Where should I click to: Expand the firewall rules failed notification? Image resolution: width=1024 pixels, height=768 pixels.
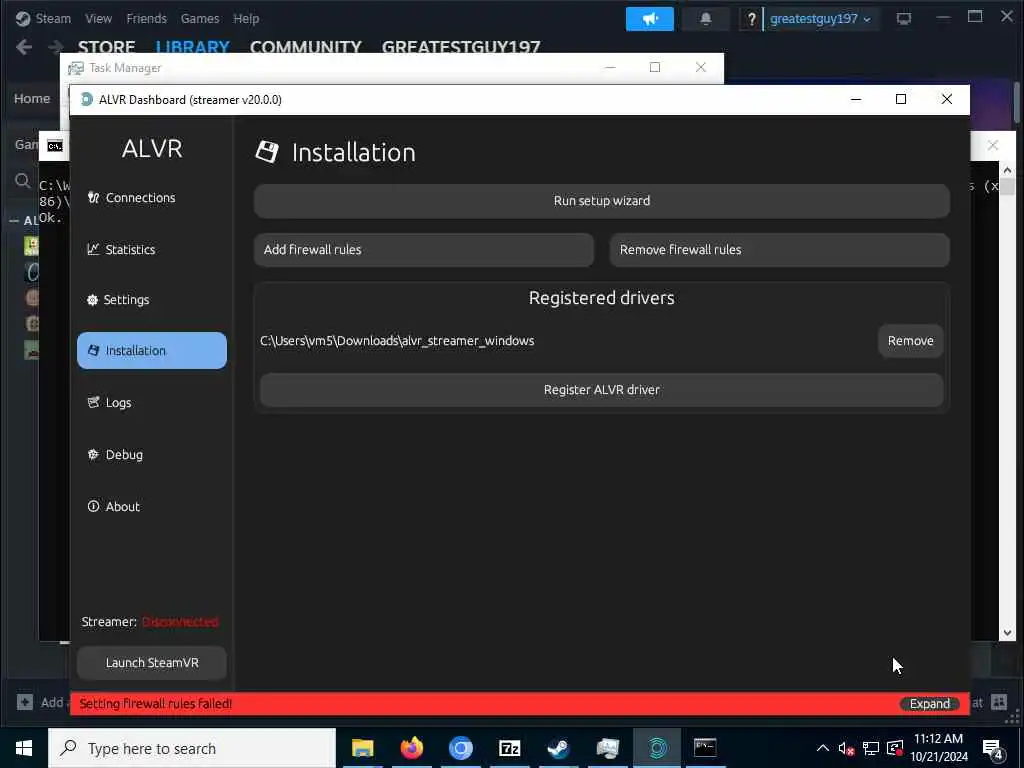click(930, 703)
